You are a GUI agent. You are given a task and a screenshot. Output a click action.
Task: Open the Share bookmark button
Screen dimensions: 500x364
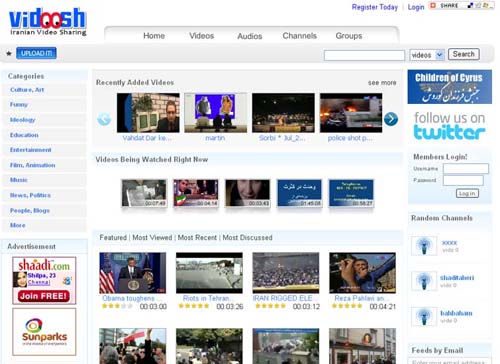click(x=461, y=6)
